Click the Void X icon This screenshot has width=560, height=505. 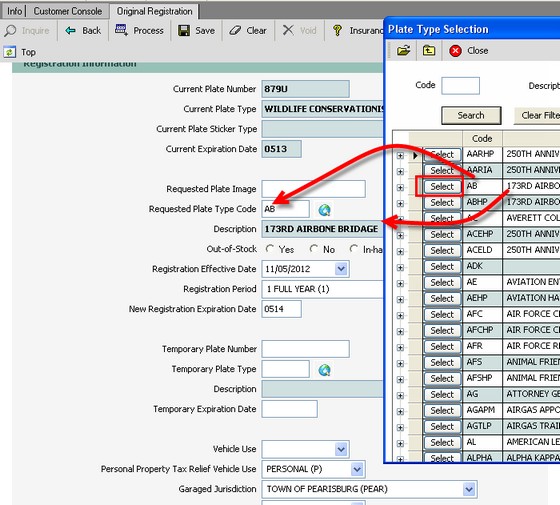click(288, 30)
